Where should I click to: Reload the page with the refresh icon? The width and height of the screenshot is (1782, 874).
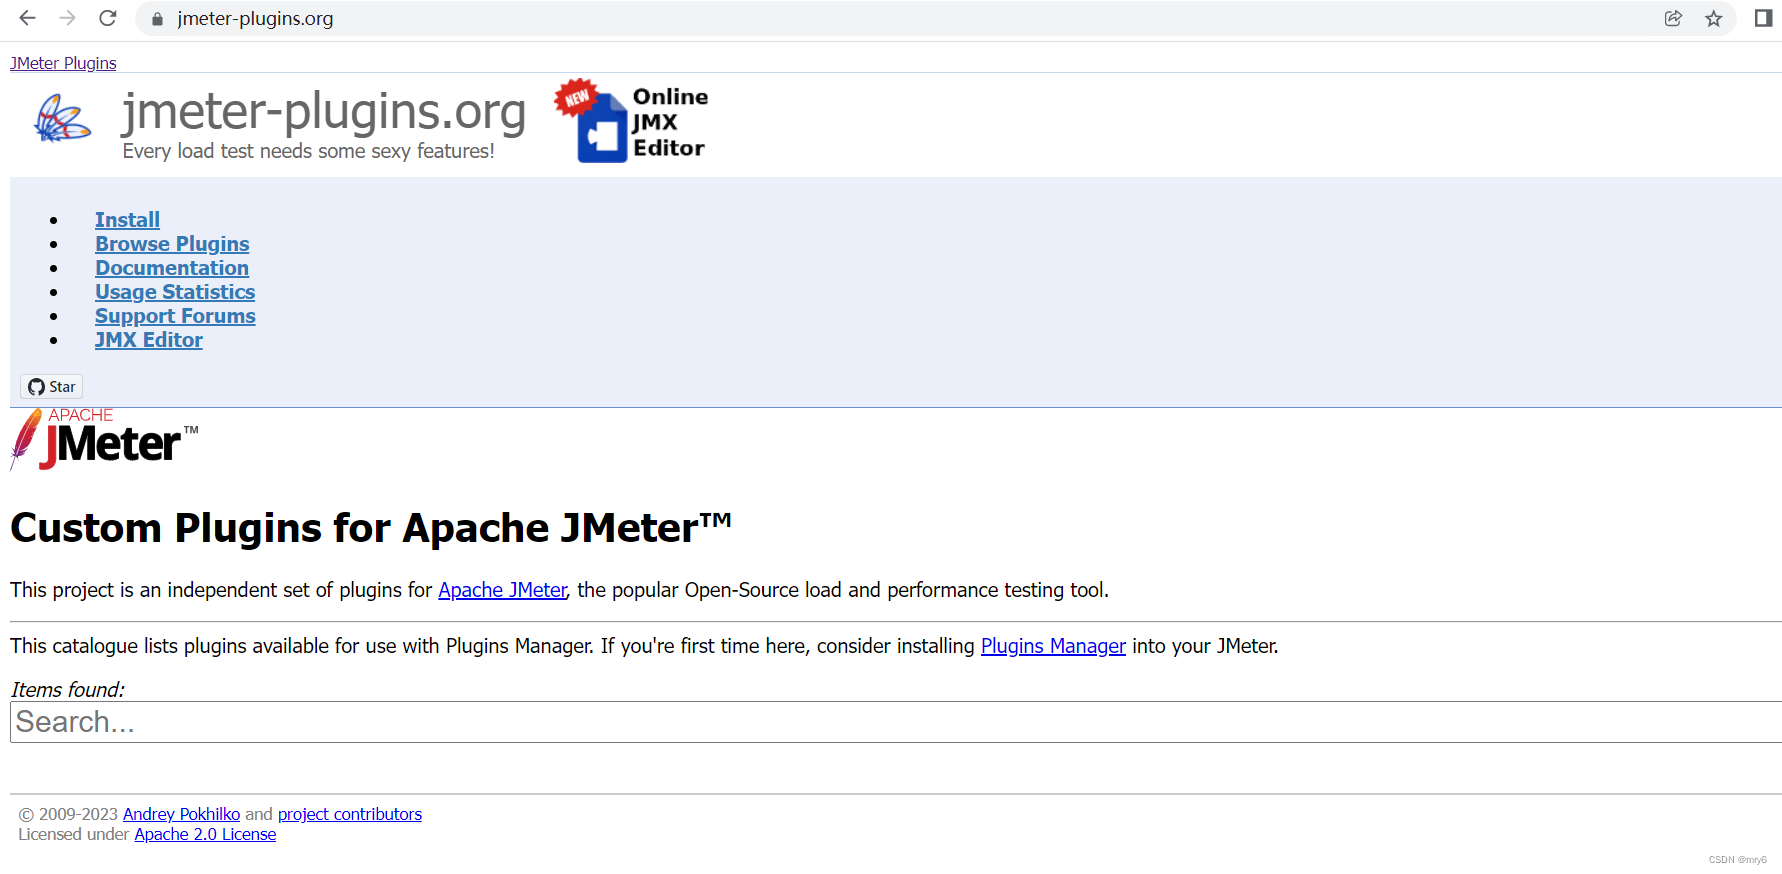(x=108, y=18)
